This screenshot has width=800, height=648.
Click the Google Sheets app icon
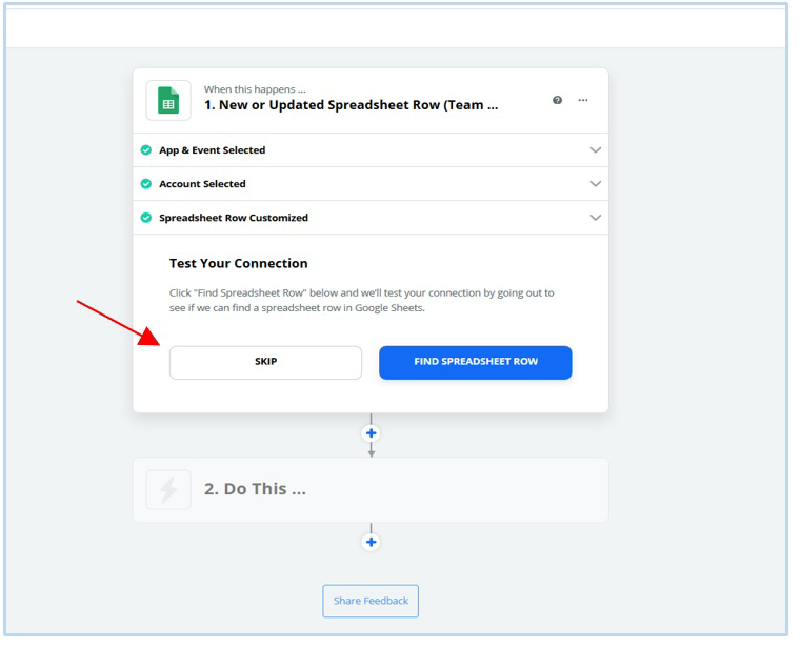click(168, 101)
